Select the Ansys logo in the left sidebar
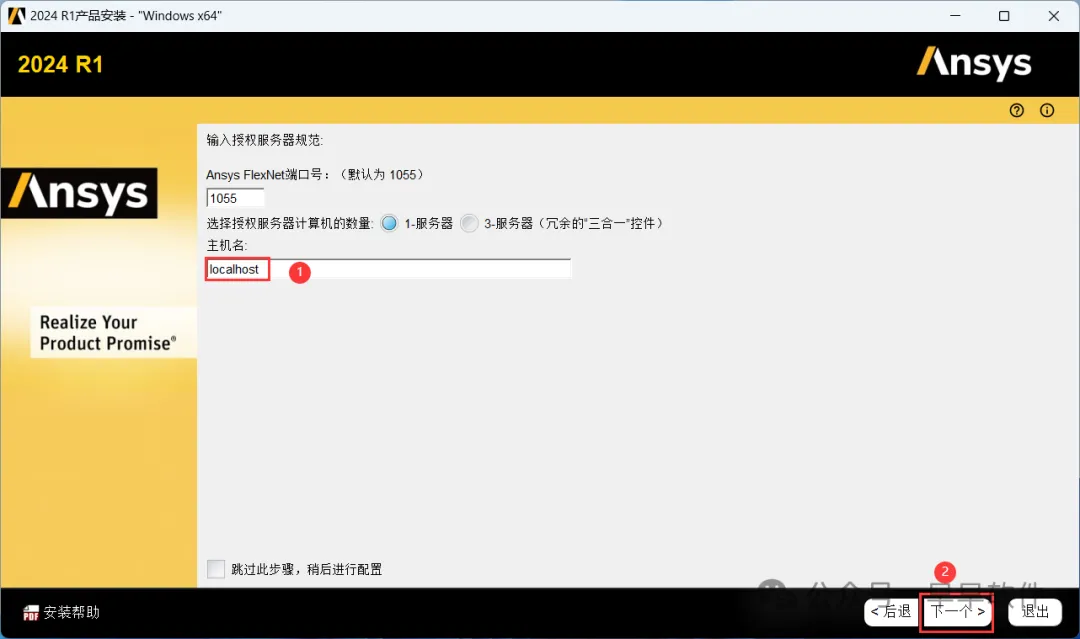 79,193
